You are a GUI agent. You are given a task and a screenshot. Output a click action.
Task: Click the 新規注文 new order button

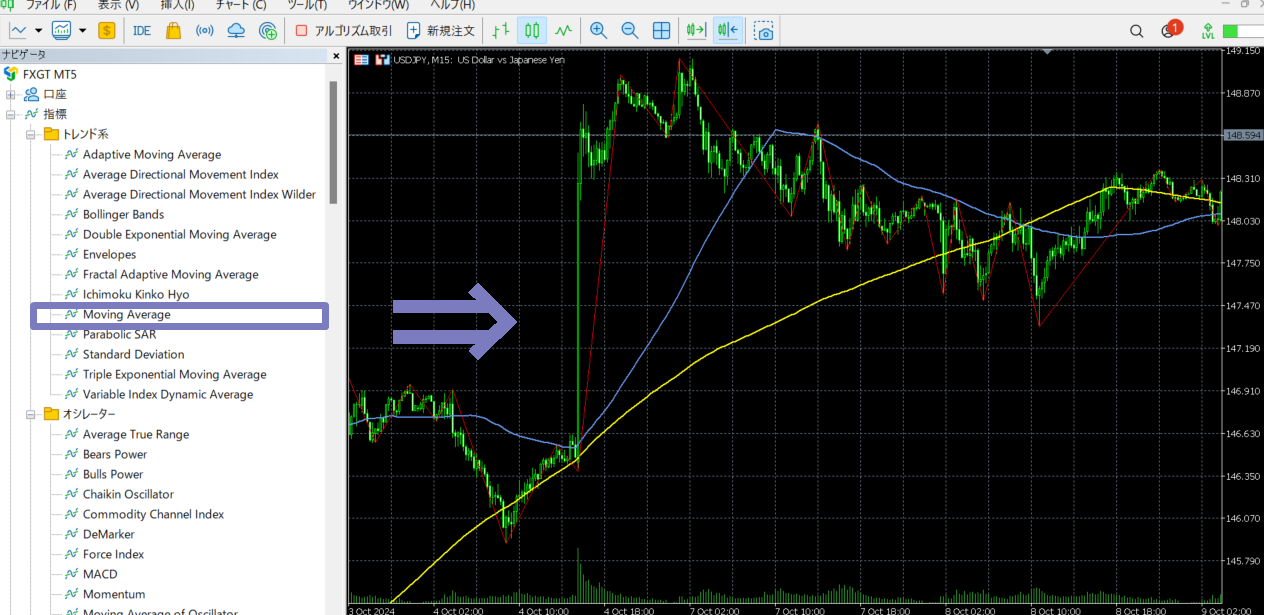tap(441, 31)
